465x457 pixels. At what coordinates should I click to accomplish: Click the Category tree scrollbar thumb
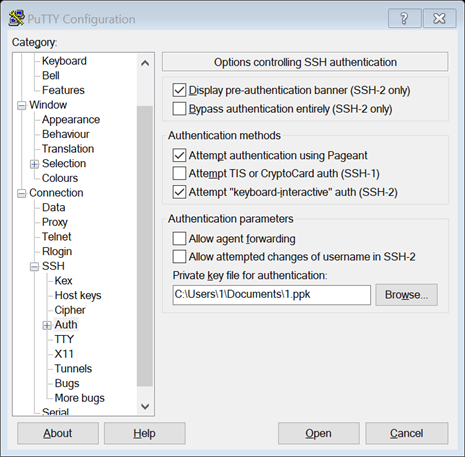(x=145, y=246)
